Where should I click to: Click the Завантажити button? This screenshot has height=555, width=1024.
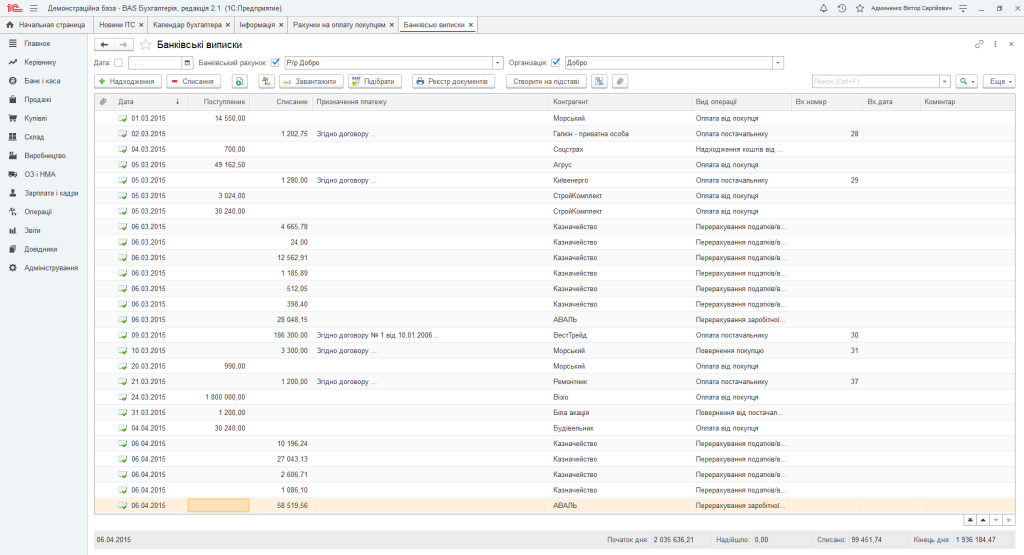click(311, 82)
